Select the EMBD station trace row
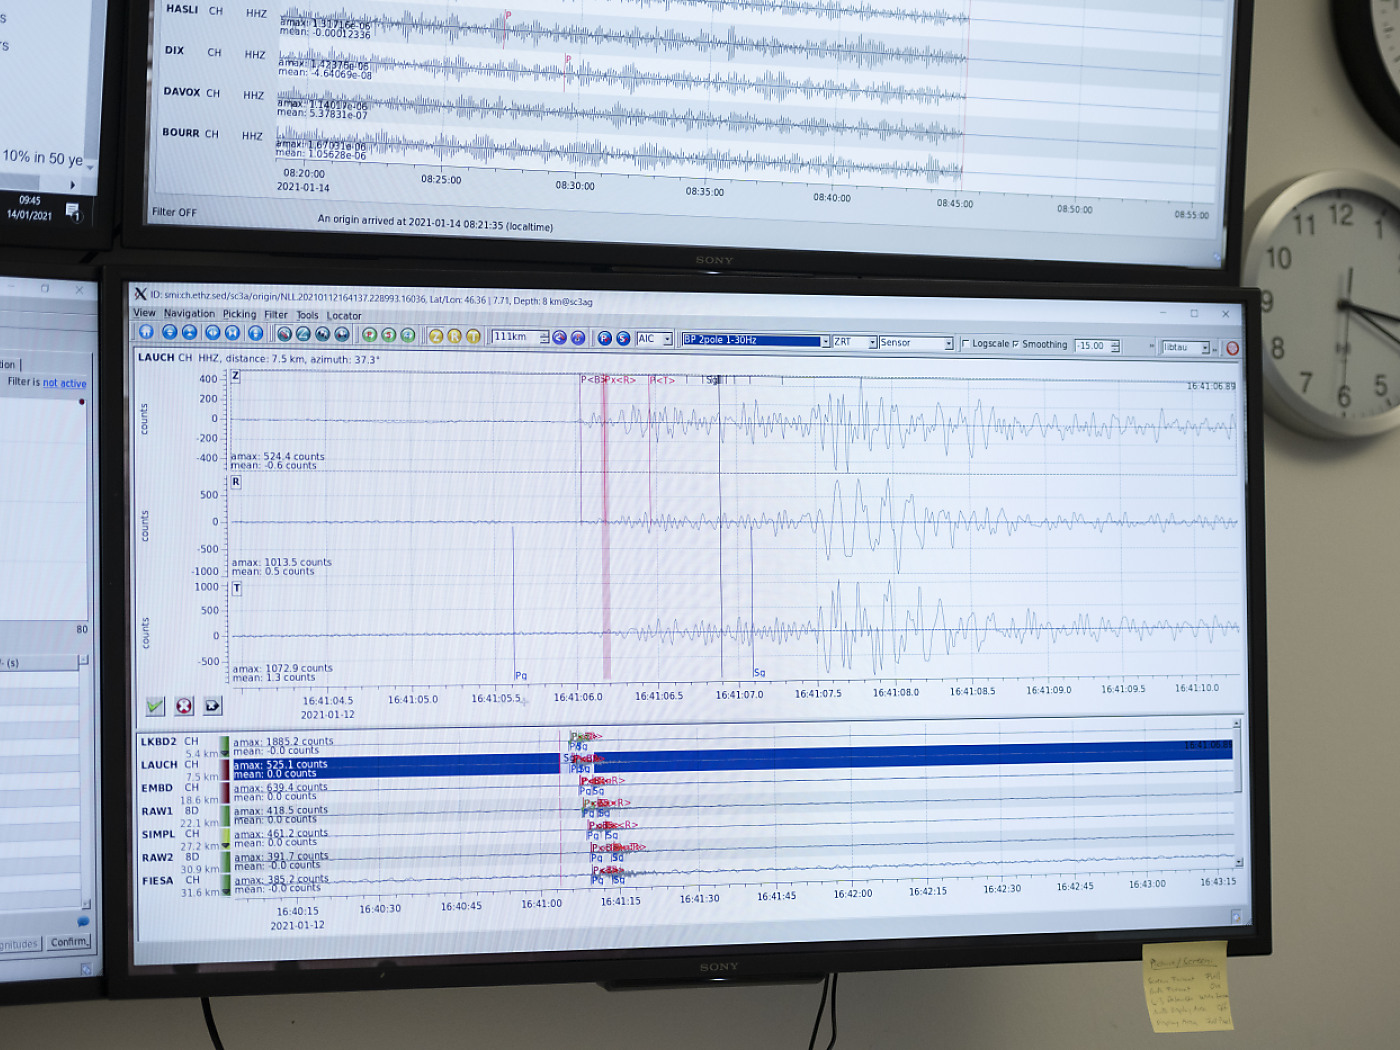1400x1050 pixels. (x=157, y=788)
